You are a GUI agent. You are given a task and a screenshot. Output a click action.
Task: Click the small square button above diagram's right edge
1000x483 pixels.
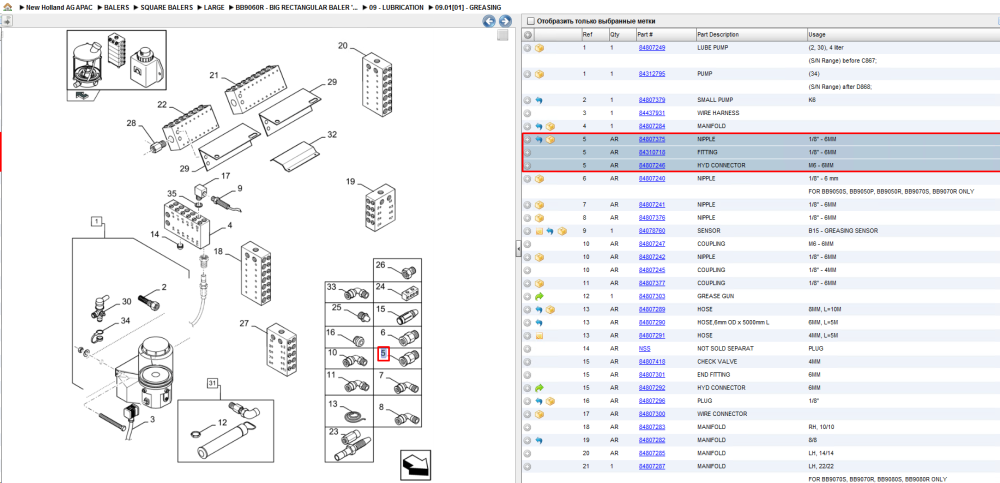click(x=503, y=35)
